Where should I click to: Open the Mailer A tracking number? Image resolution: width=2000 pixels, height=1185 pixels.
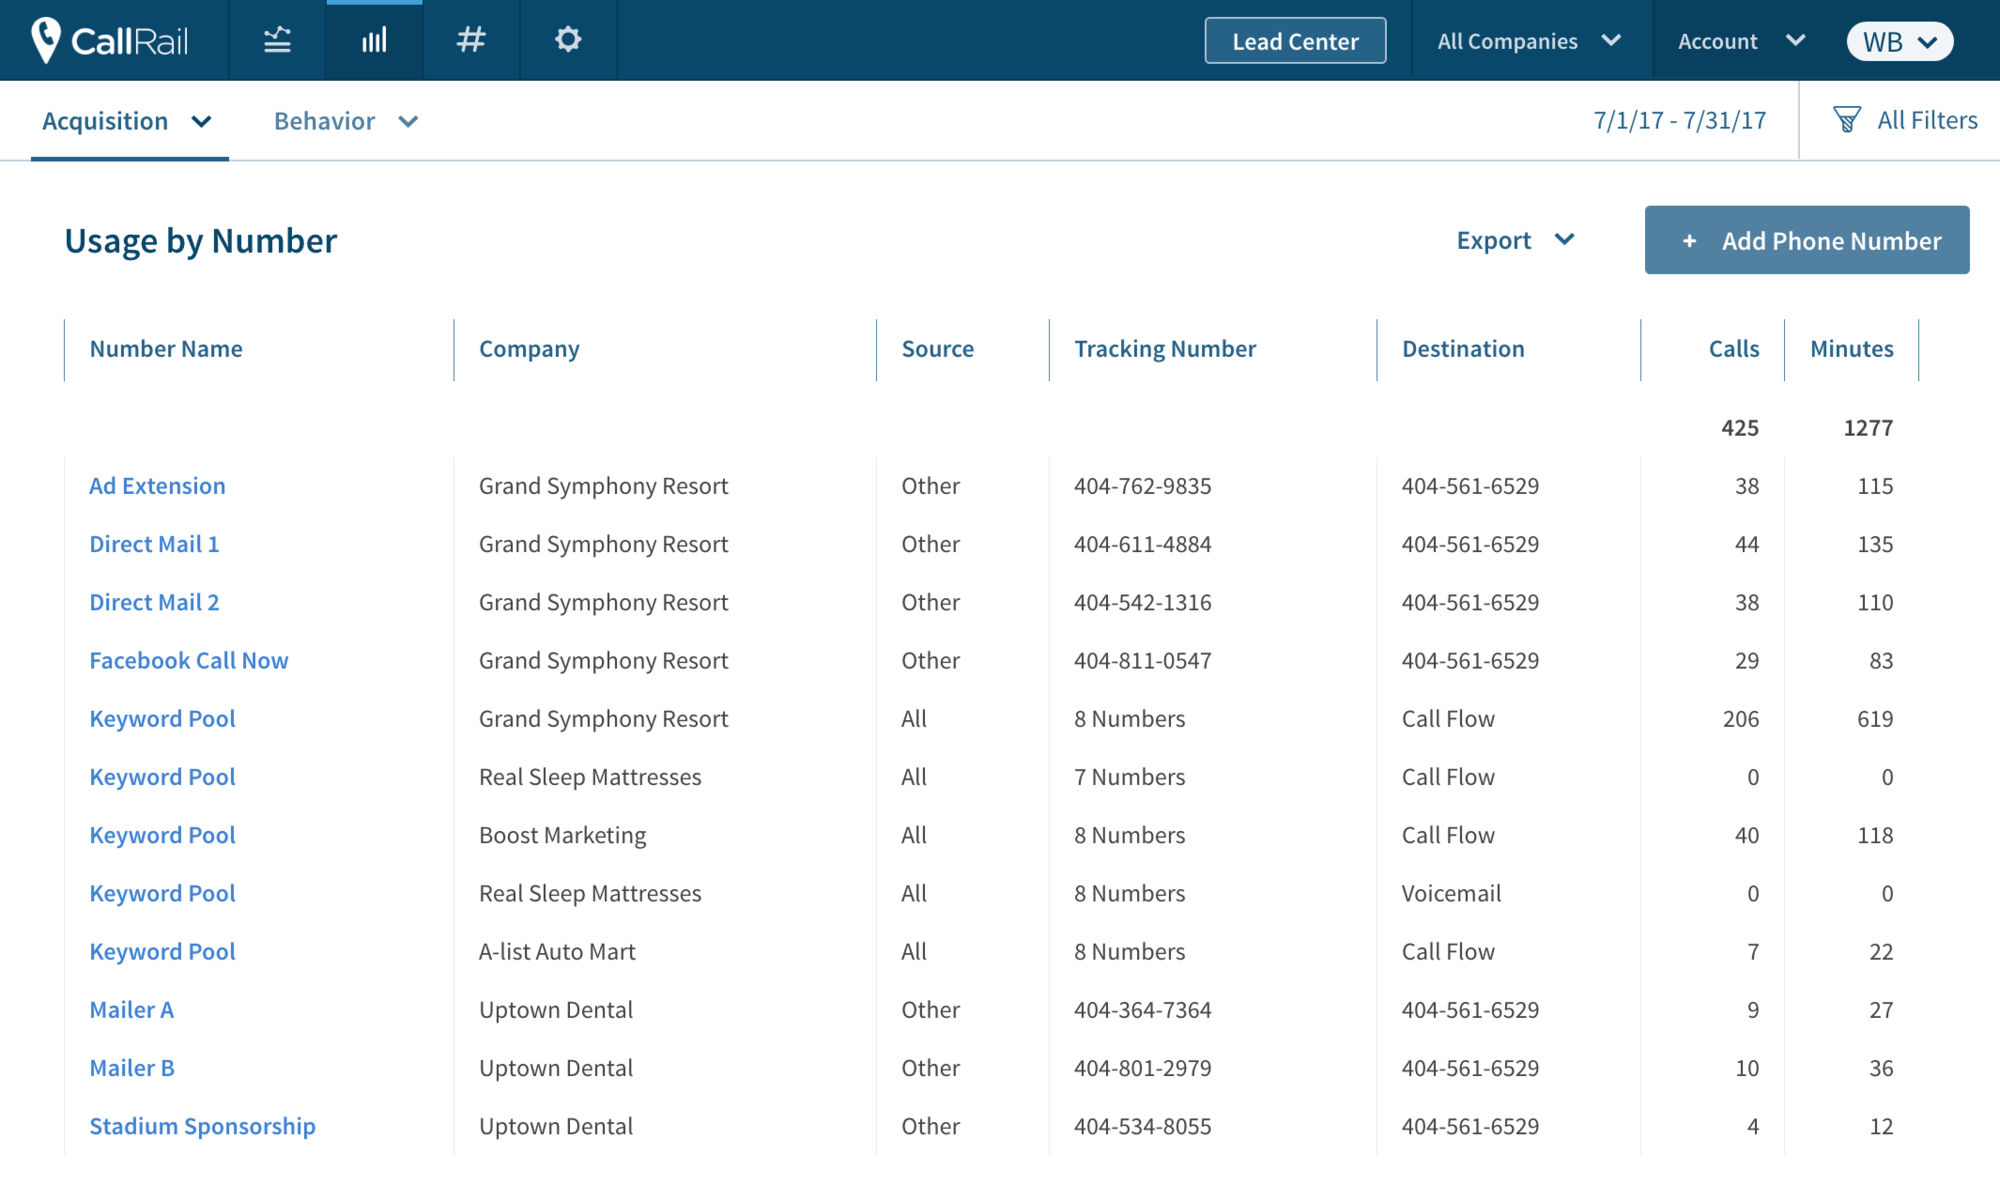[131, 1009]
